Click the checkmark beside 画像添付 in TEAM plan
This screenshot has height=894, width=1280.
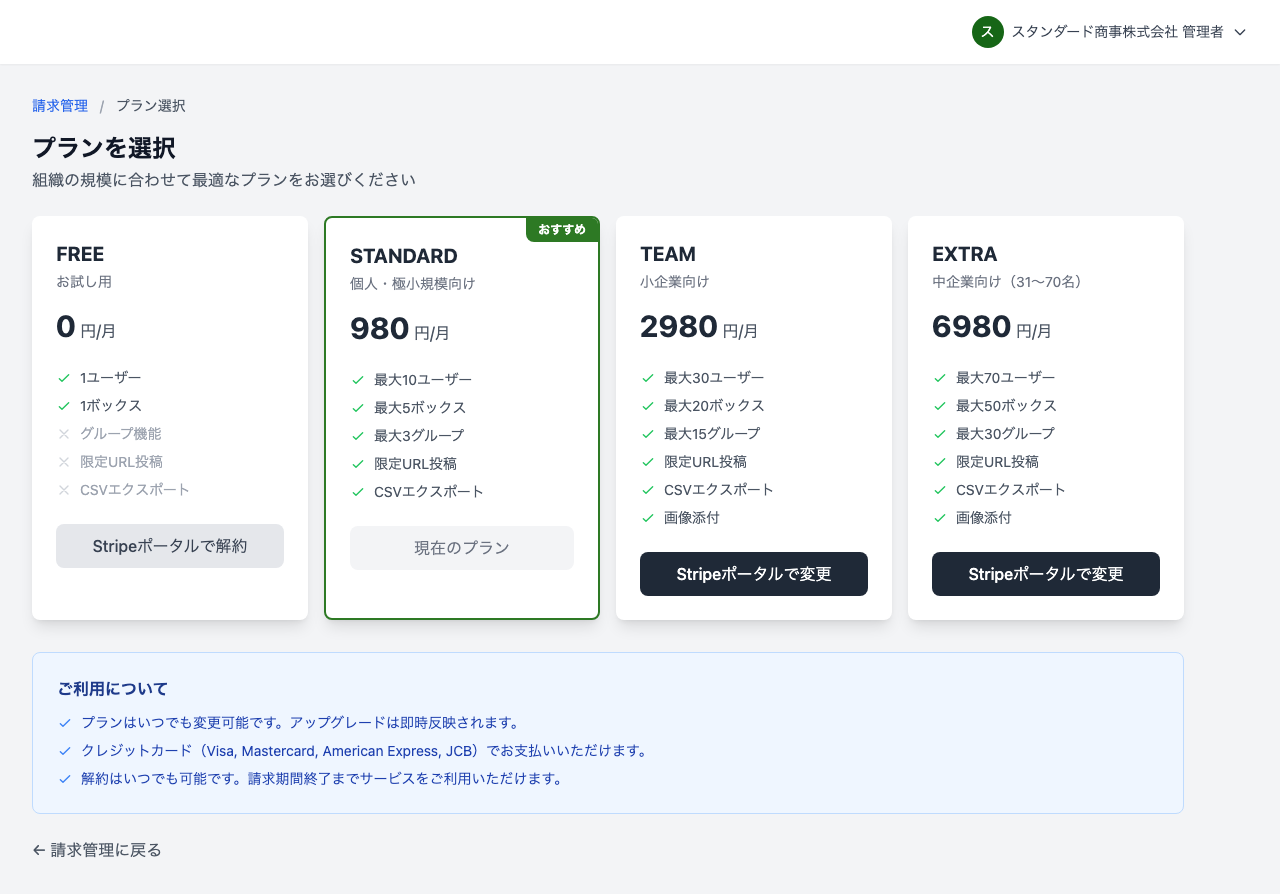pos(649,518)
